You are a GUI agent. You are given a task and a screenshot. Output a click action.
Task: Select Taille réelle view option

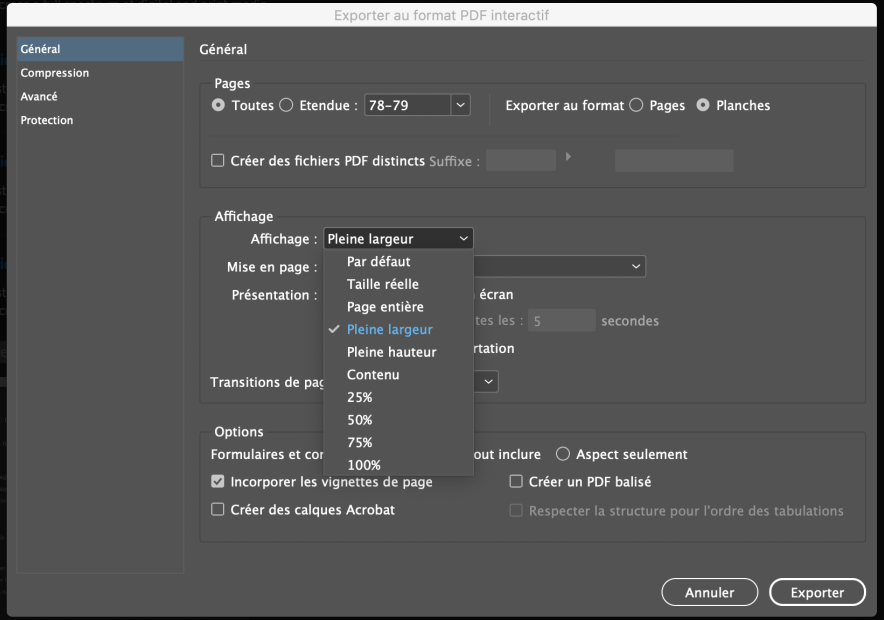coord(382,285)
